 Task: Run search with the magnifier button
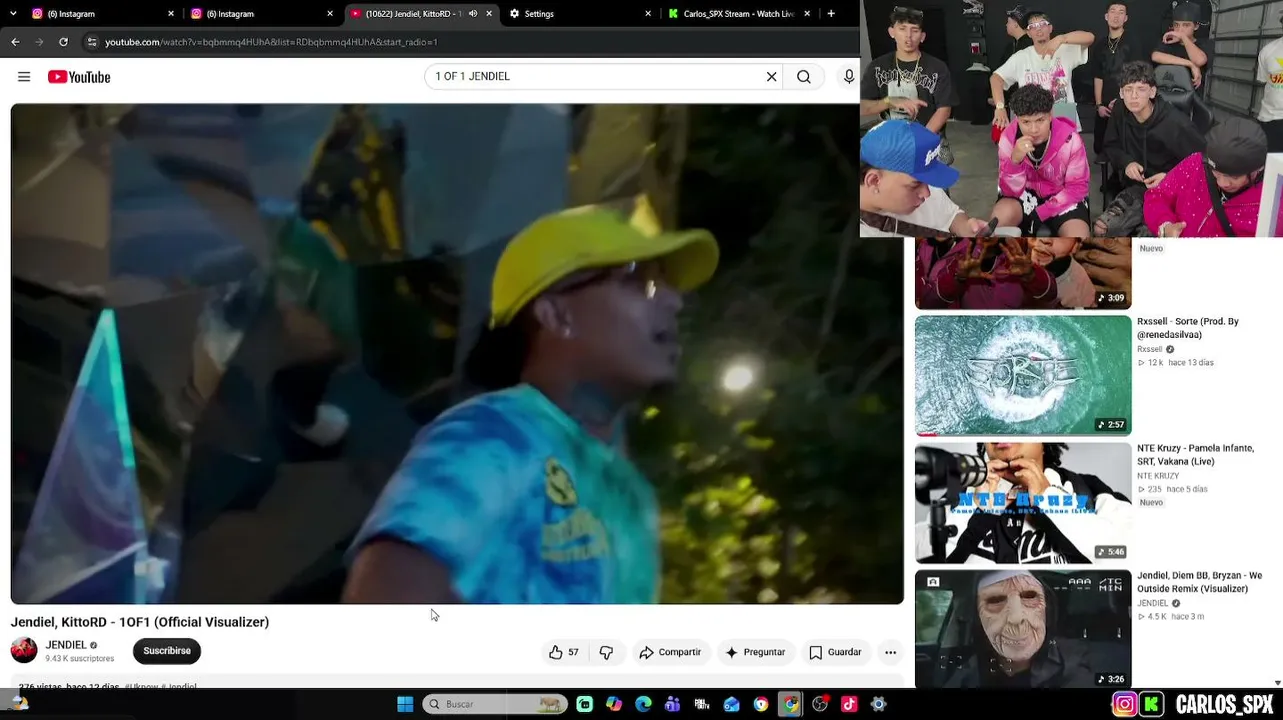pyautogui.click(x=804, y=77)
